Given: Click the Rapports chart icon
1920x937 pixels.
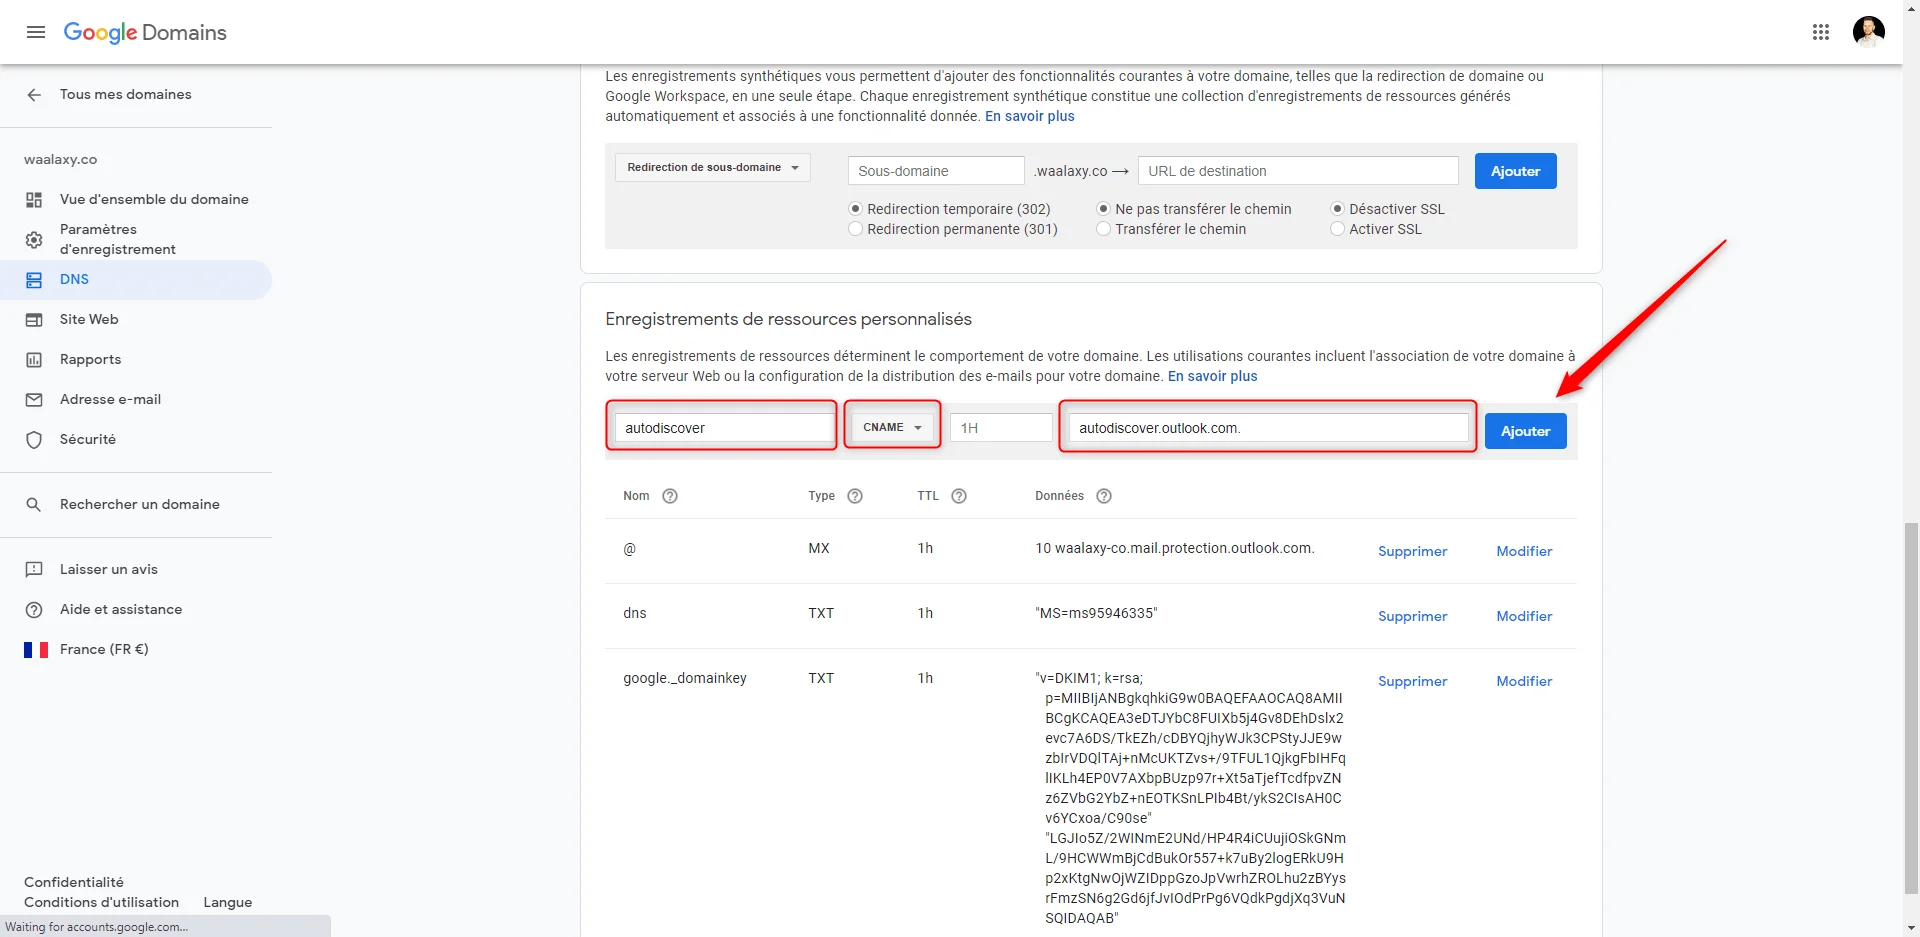Looking at the screenshot, I should coord(34,360).
